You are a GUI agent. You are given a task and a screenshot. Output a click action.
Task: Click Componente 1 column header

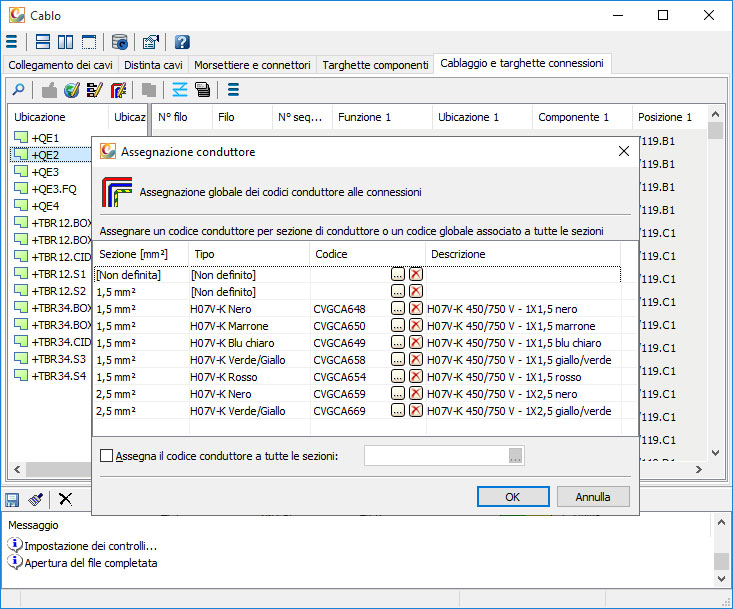[x=582, y=117]
